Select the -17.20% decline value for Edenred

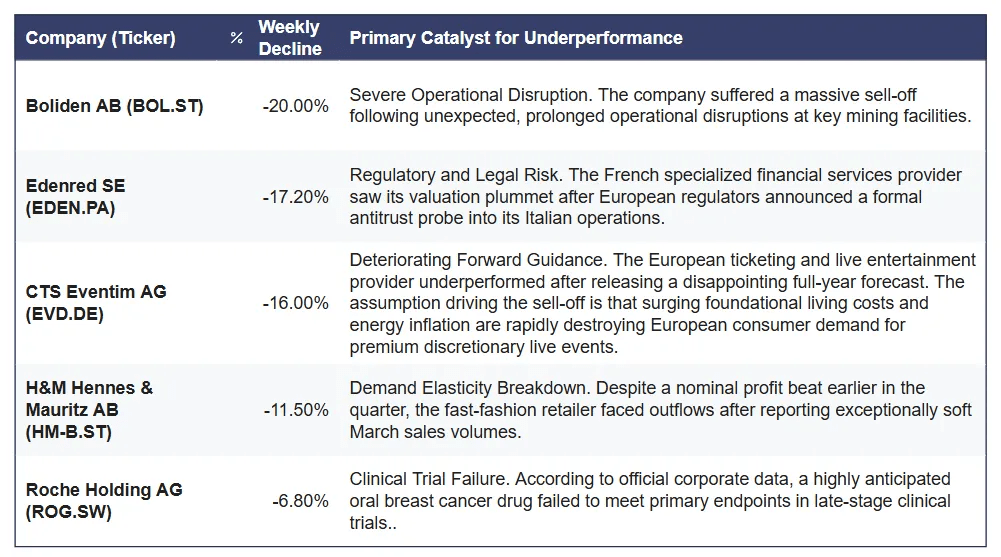click(x=295, y=197)
